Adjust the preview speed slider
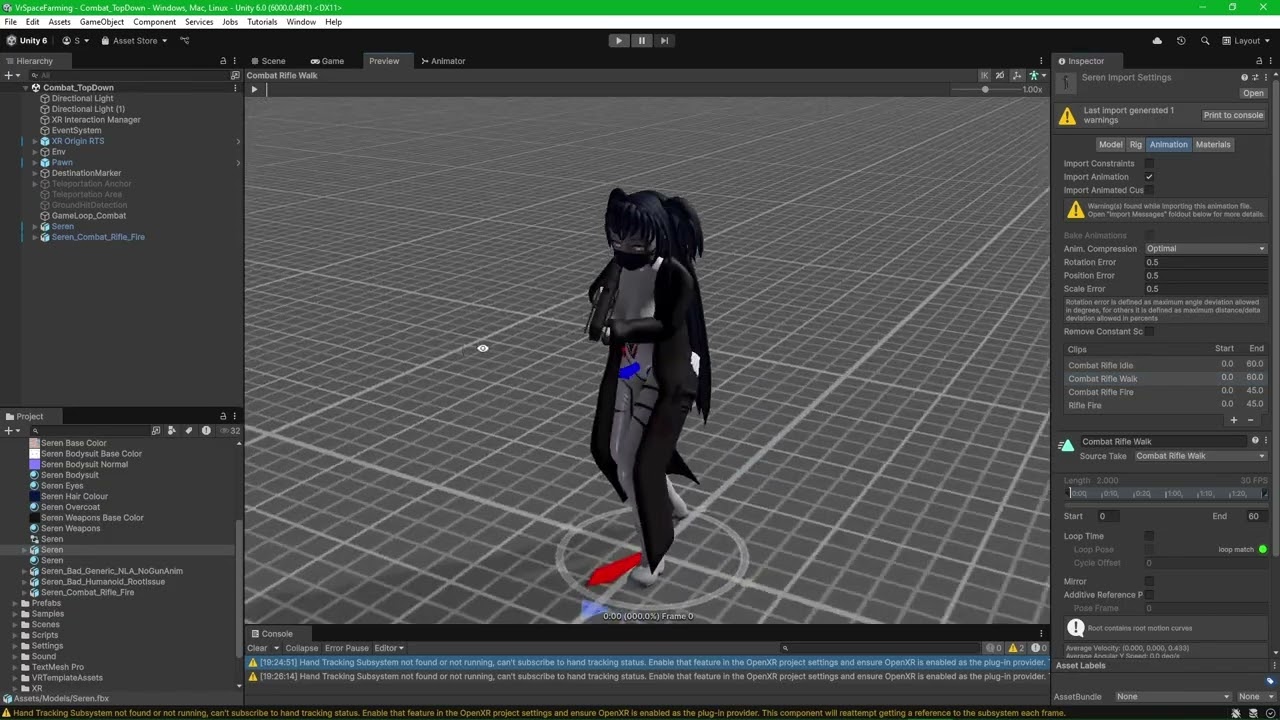Viewport: 1280px width, 720px height. click(984, 89)
